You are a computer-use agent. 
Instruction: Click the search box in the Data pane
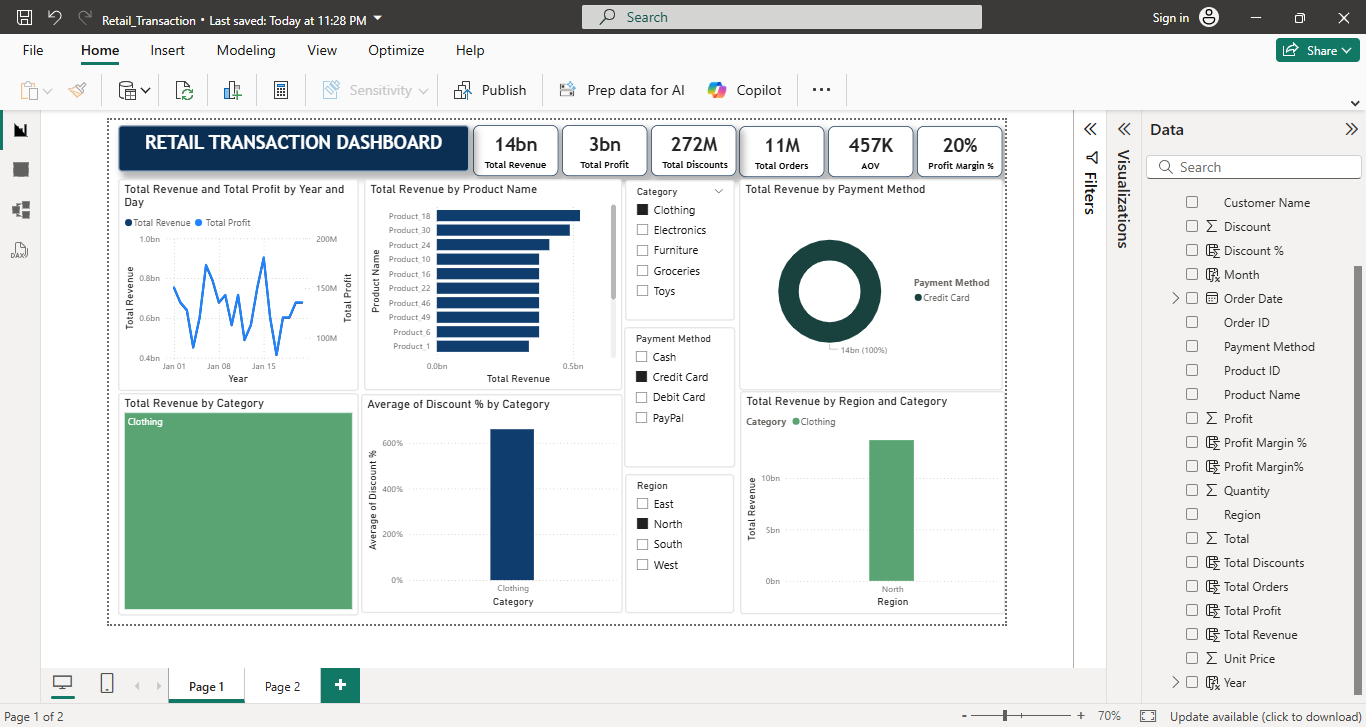[1253, 166]
